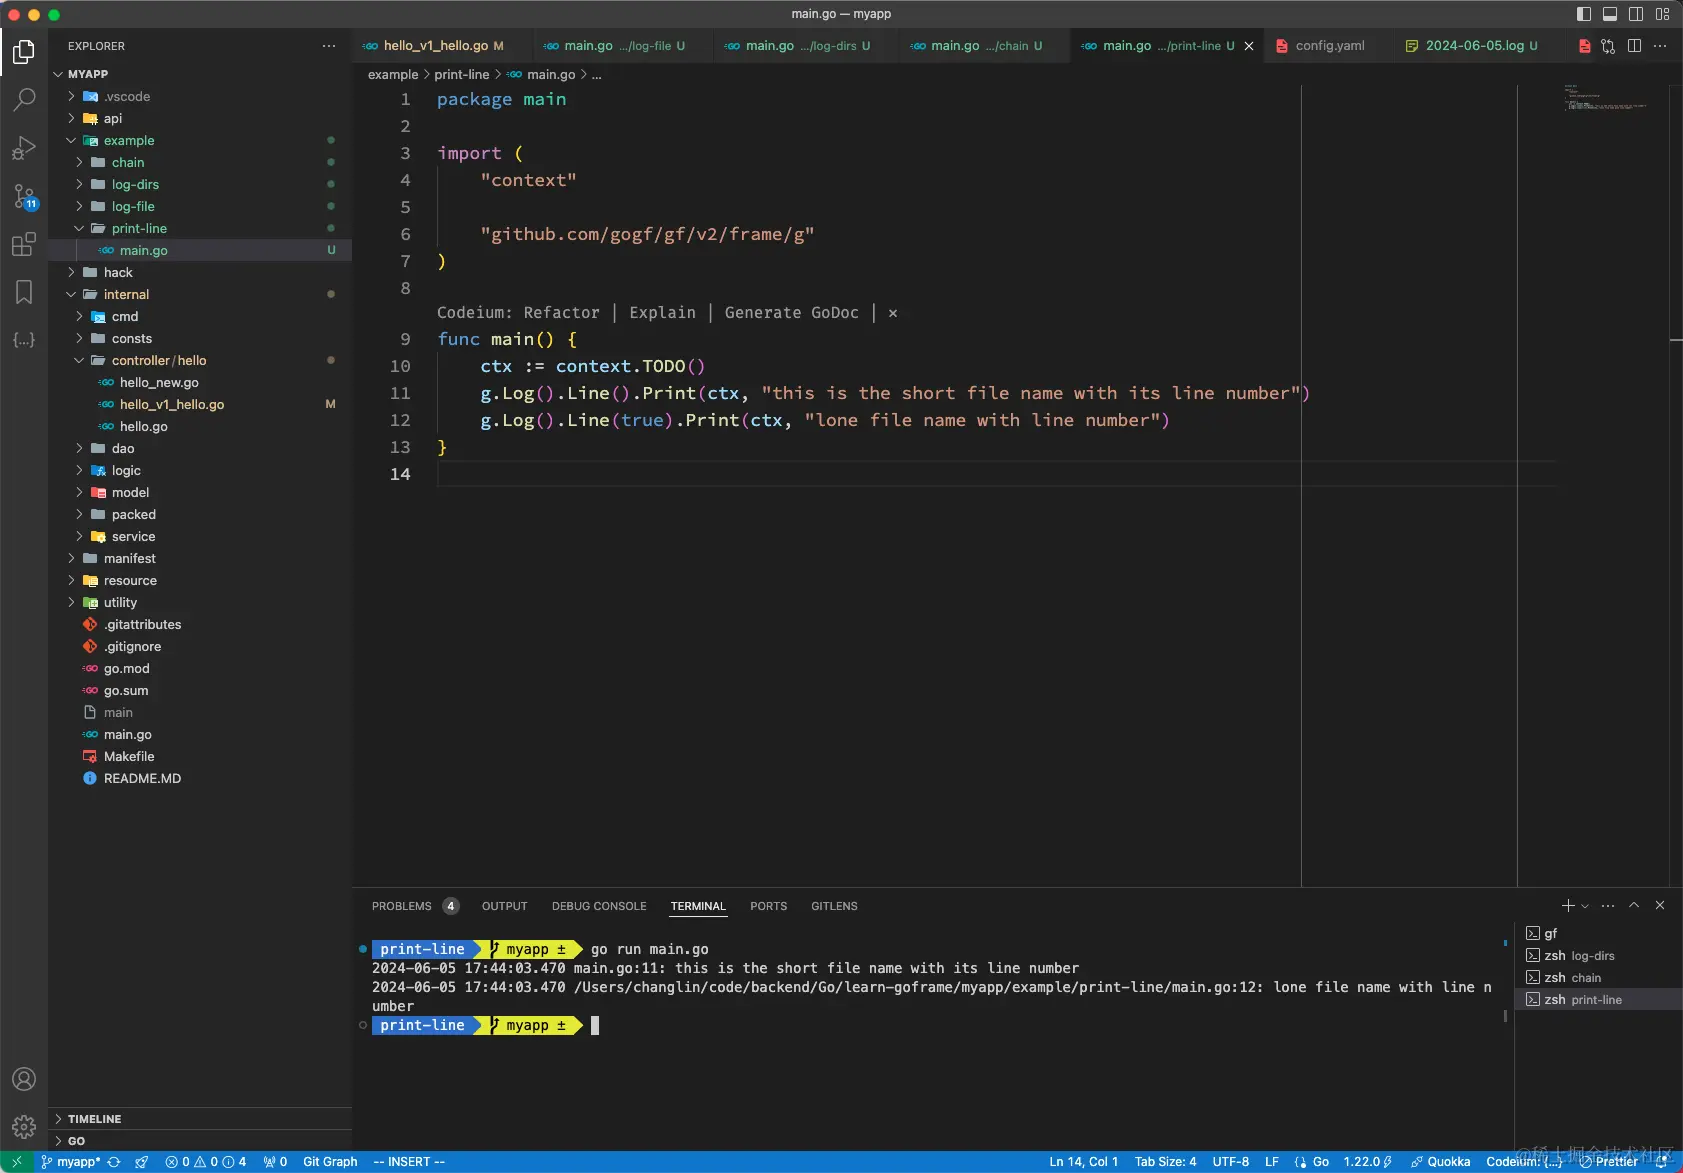
Task: Open the Run and Debug view
Action: click(24, 148)
